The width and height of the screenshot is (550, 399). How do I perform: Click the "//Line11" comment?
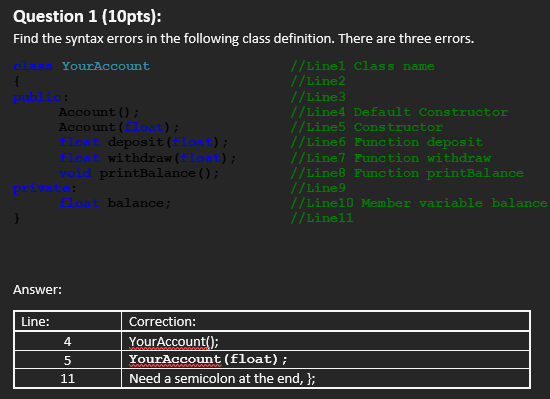(x=322, y=218)
